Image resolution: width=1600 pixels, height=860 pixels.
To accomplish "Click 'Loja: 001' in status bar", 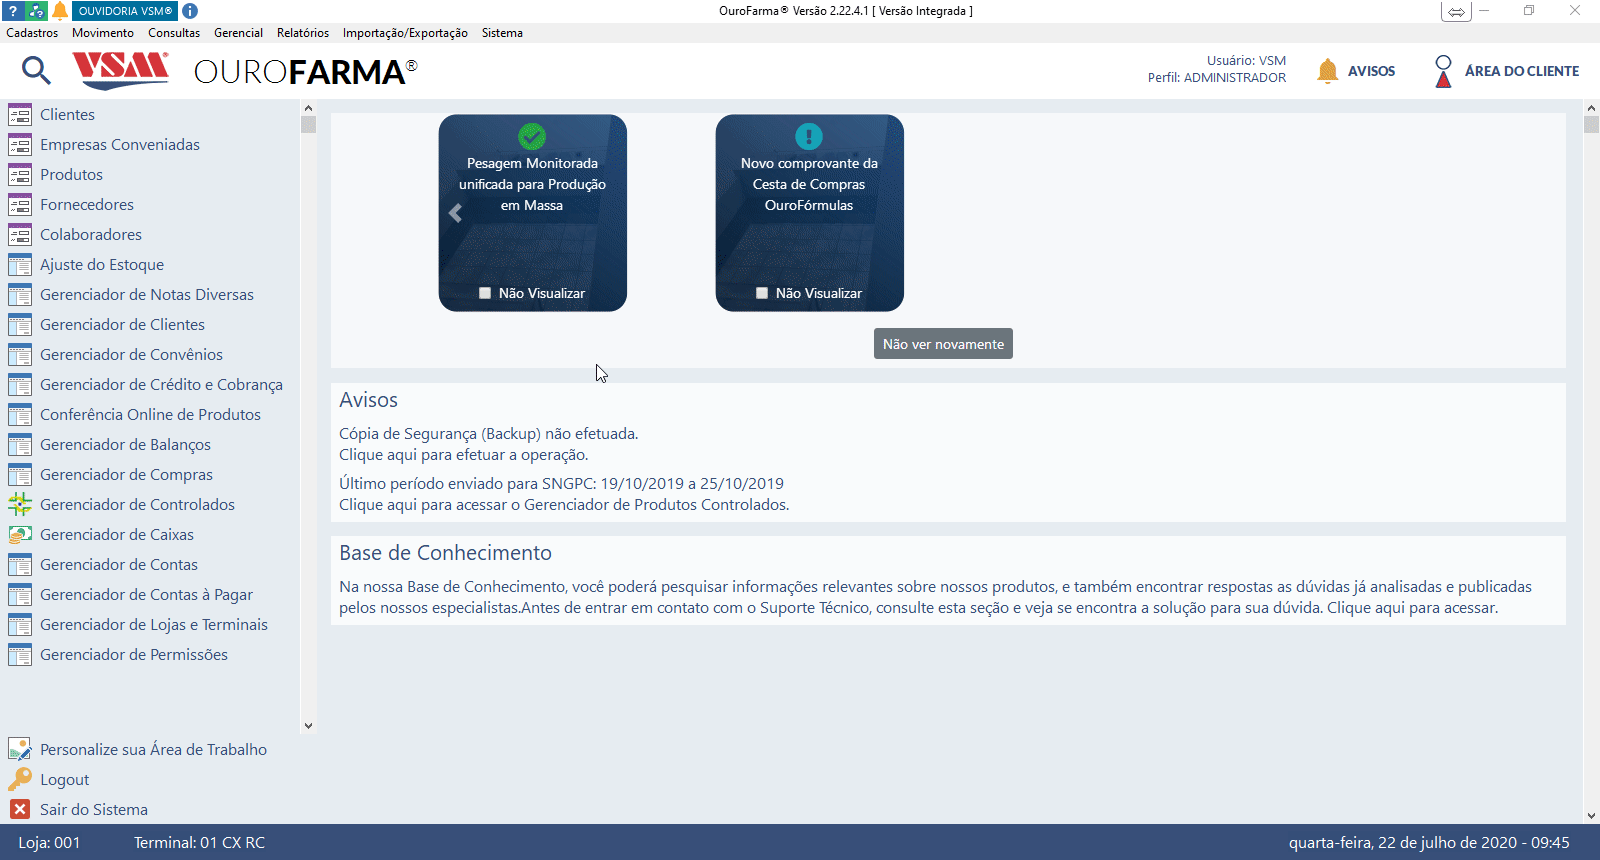I will pyautogui.click(x=49, y=843).
